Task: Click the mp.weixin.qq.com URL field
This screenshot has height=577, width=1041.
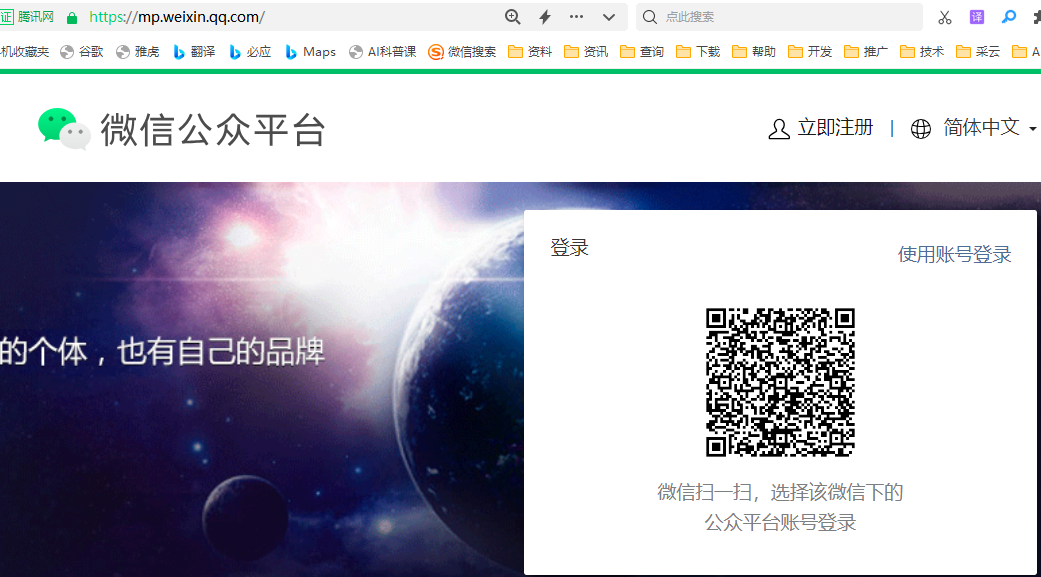Action: coord(177,17)
